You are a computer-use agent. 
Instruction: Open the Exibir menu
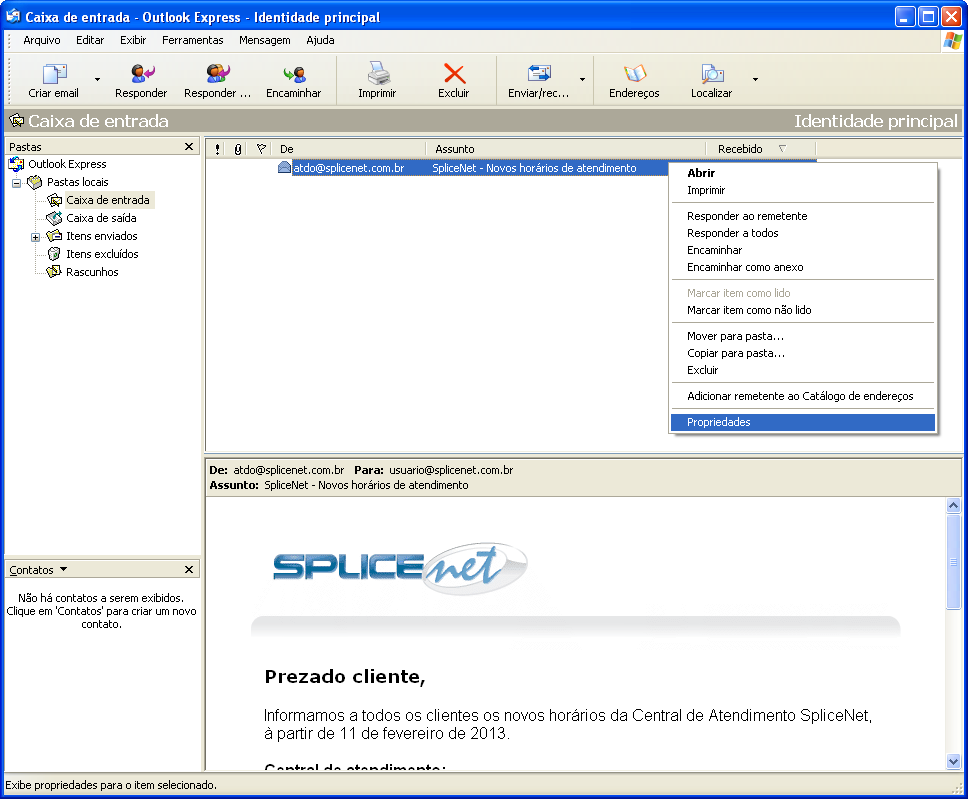(133, 40)
